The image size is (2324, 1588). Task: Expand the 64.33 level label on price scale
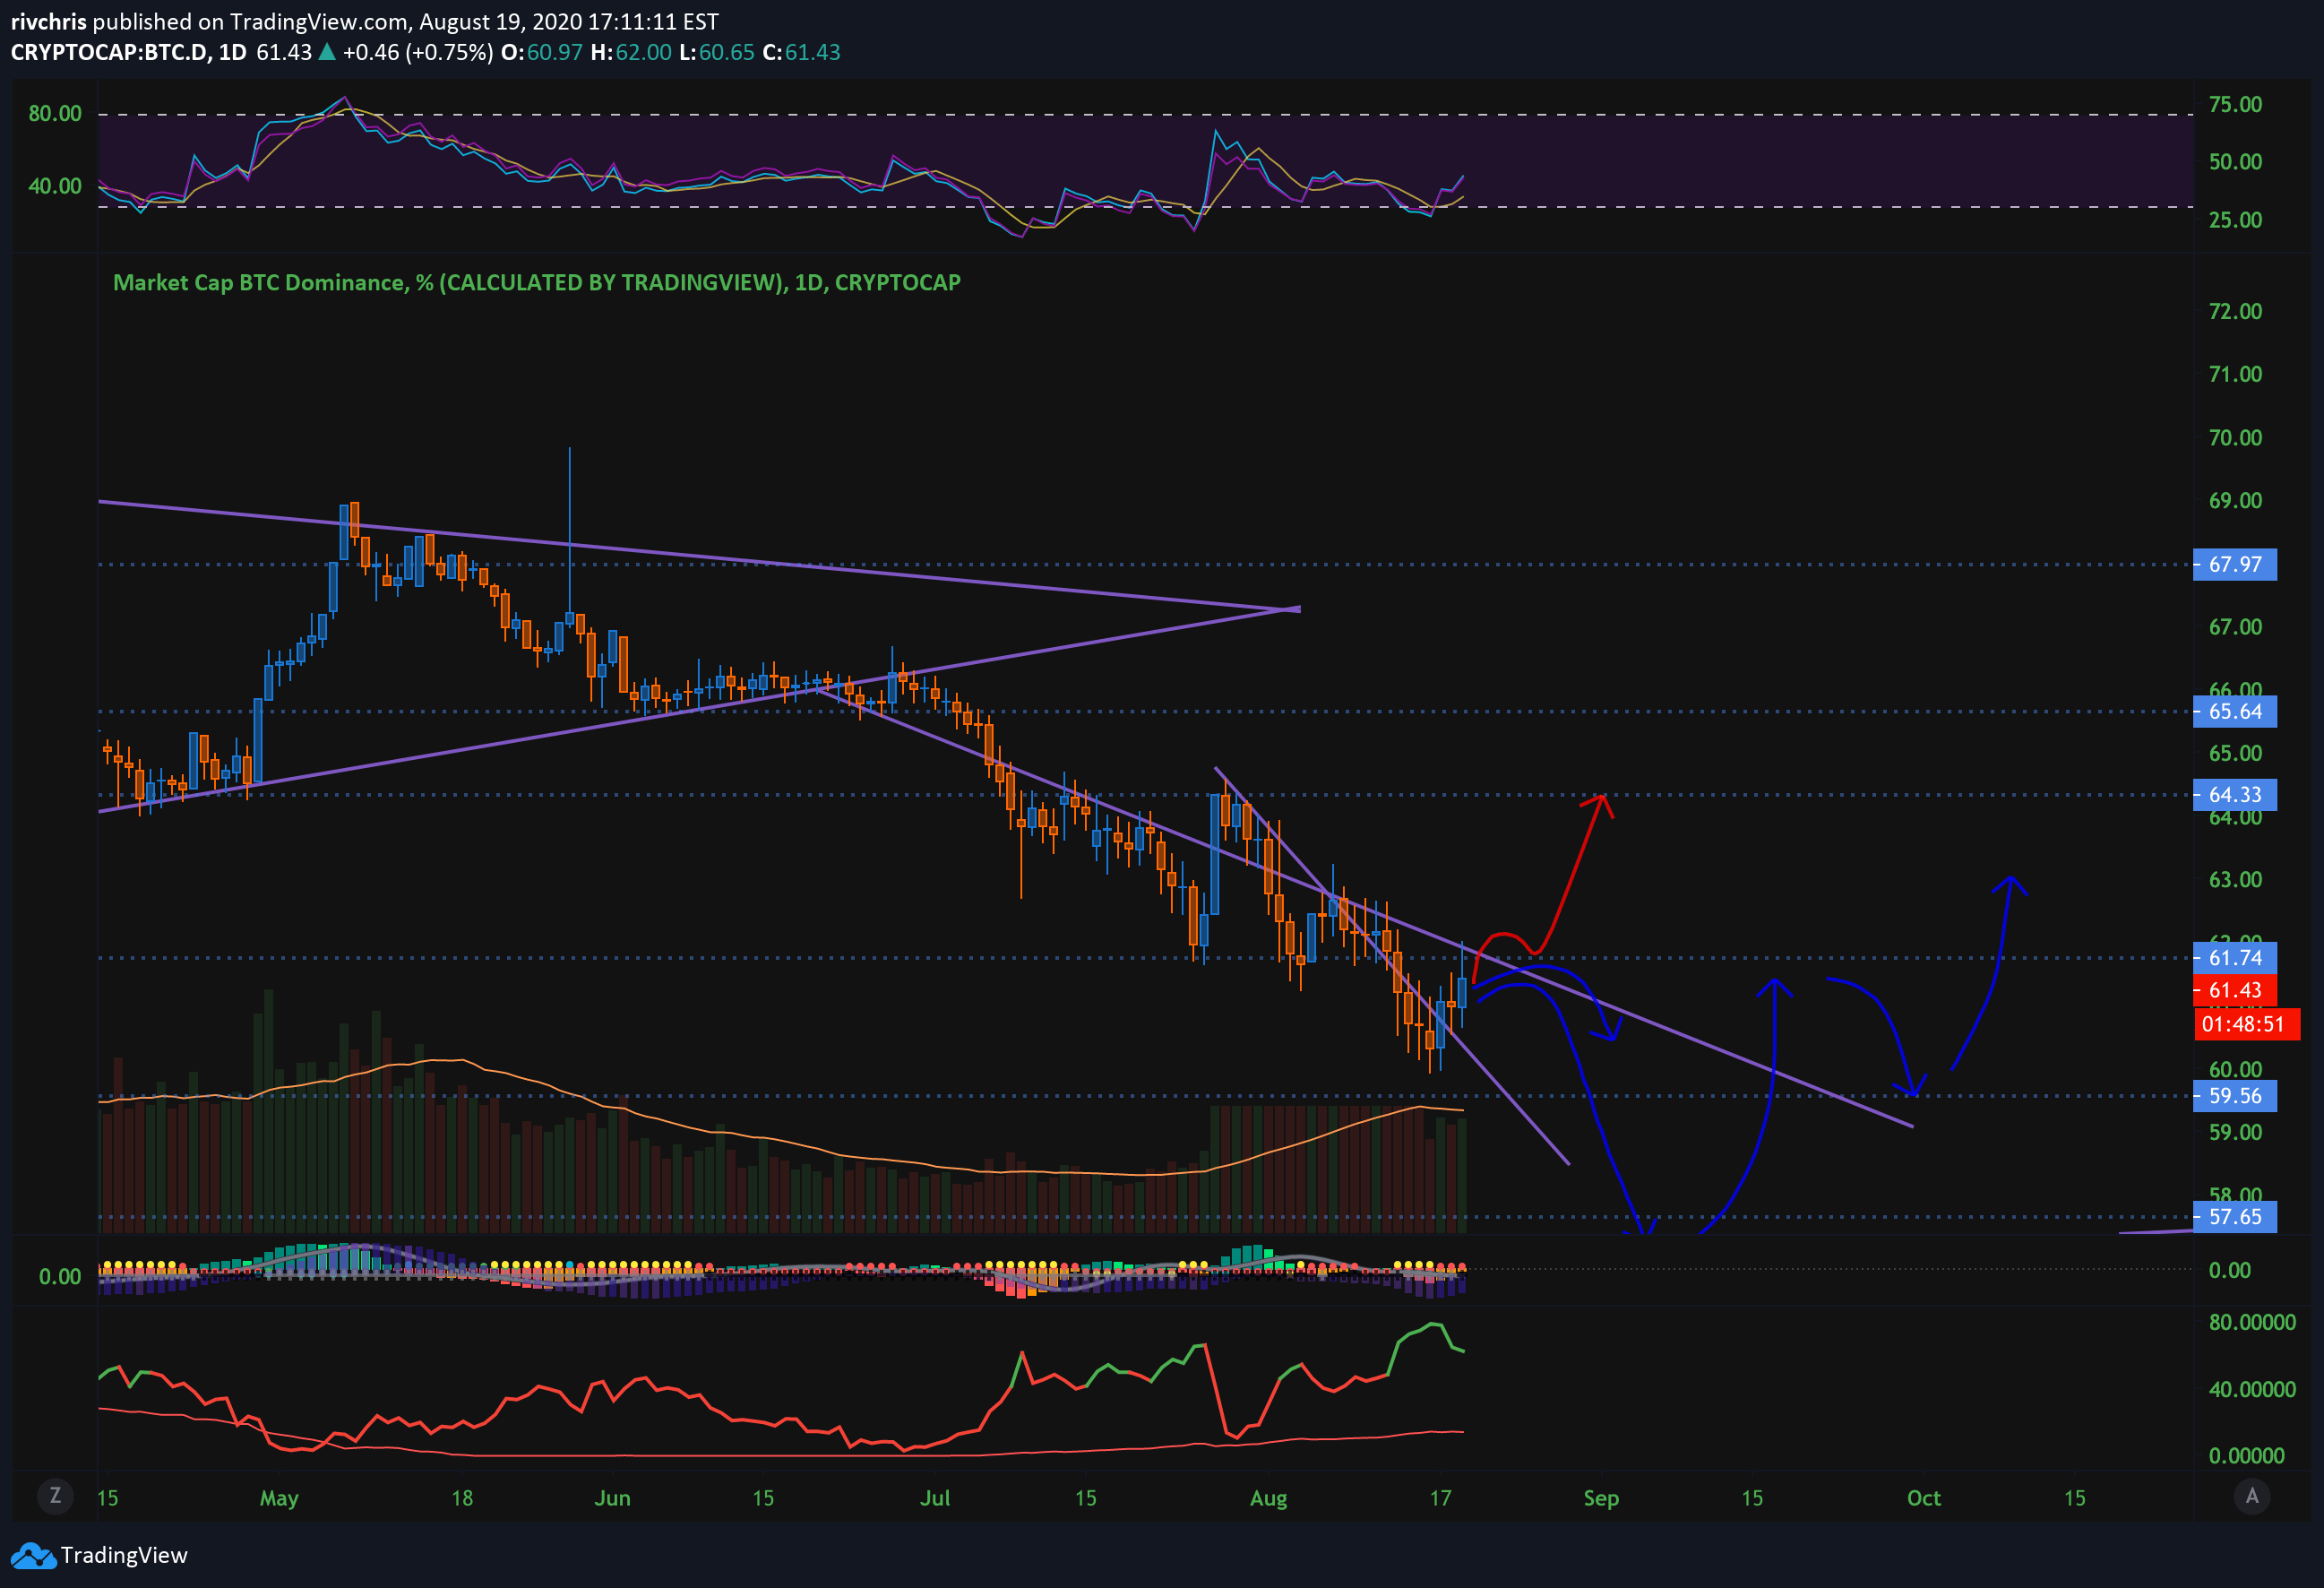pyautogui.click(x=2236, y=795)
